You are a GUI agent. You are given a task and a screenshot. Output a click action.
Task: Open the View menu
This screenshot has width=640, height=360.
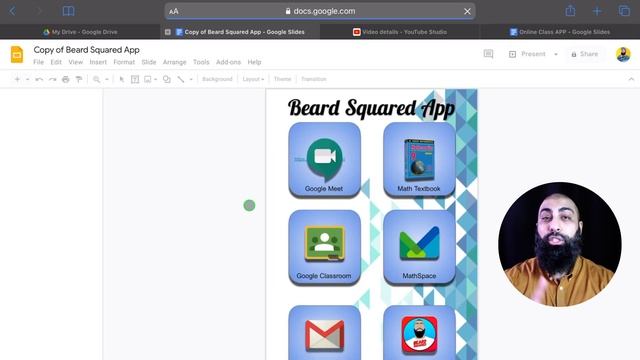(76, 62)
